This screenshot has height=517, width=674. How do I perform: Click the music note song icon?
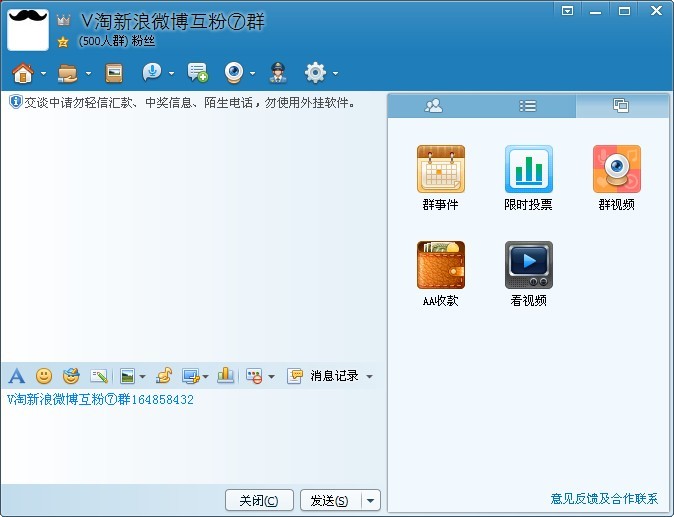pos(164,376)
